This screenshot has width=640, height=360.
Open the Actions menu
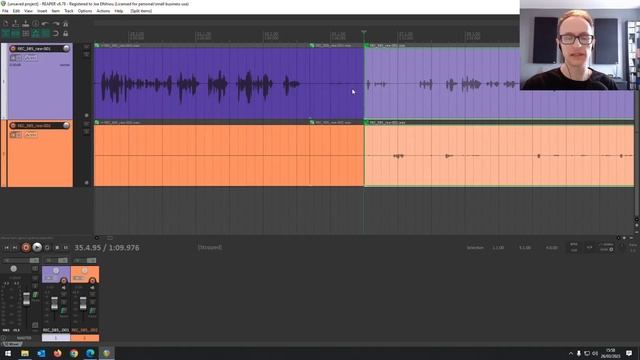tap(103, 11)
